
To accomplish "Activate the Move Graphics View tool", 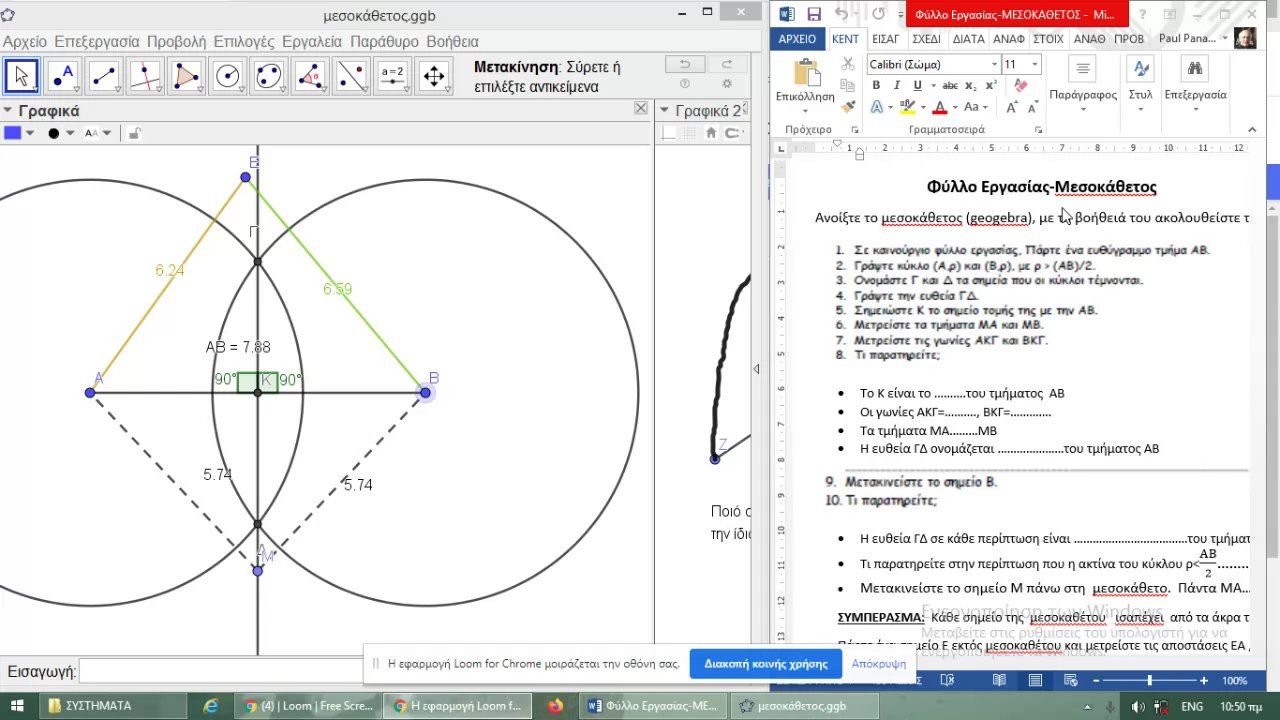I will (433, 76).
